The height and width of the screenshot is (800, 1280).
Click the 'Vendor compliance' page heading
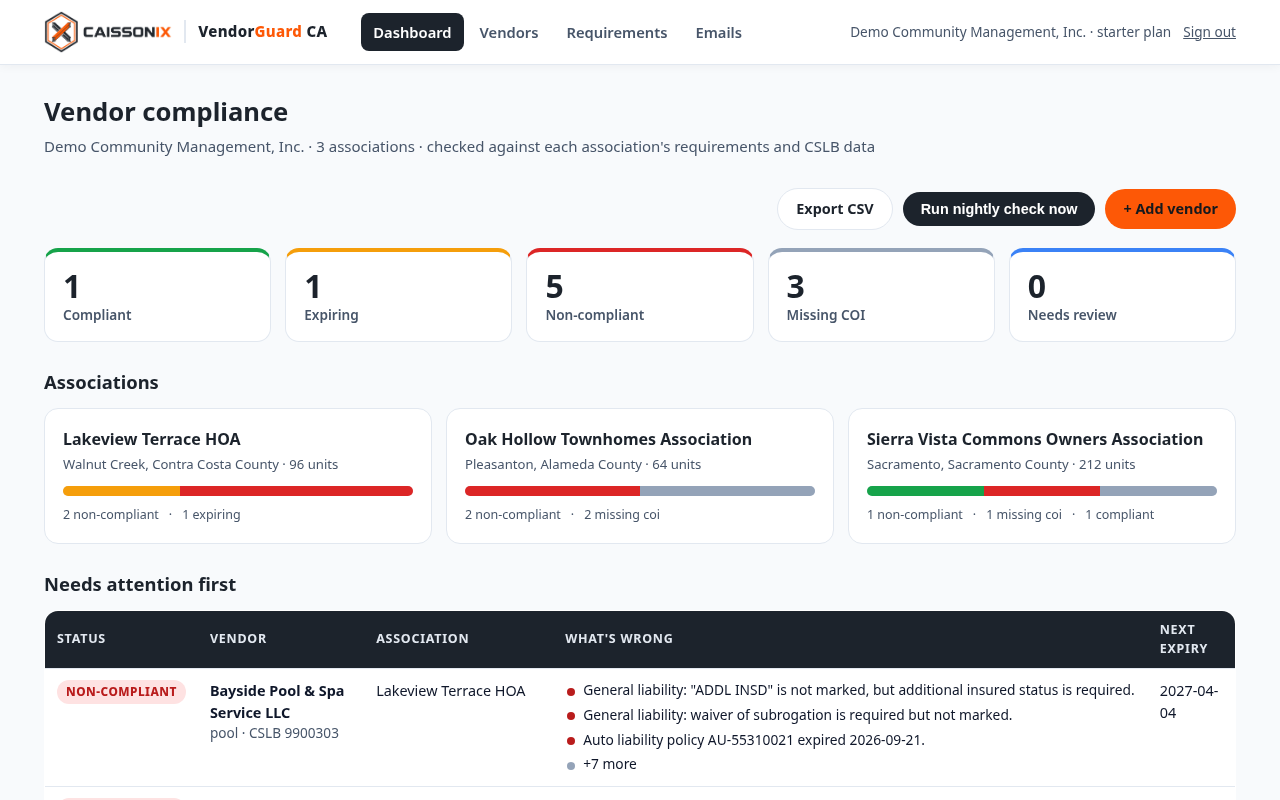pos(166,112)
